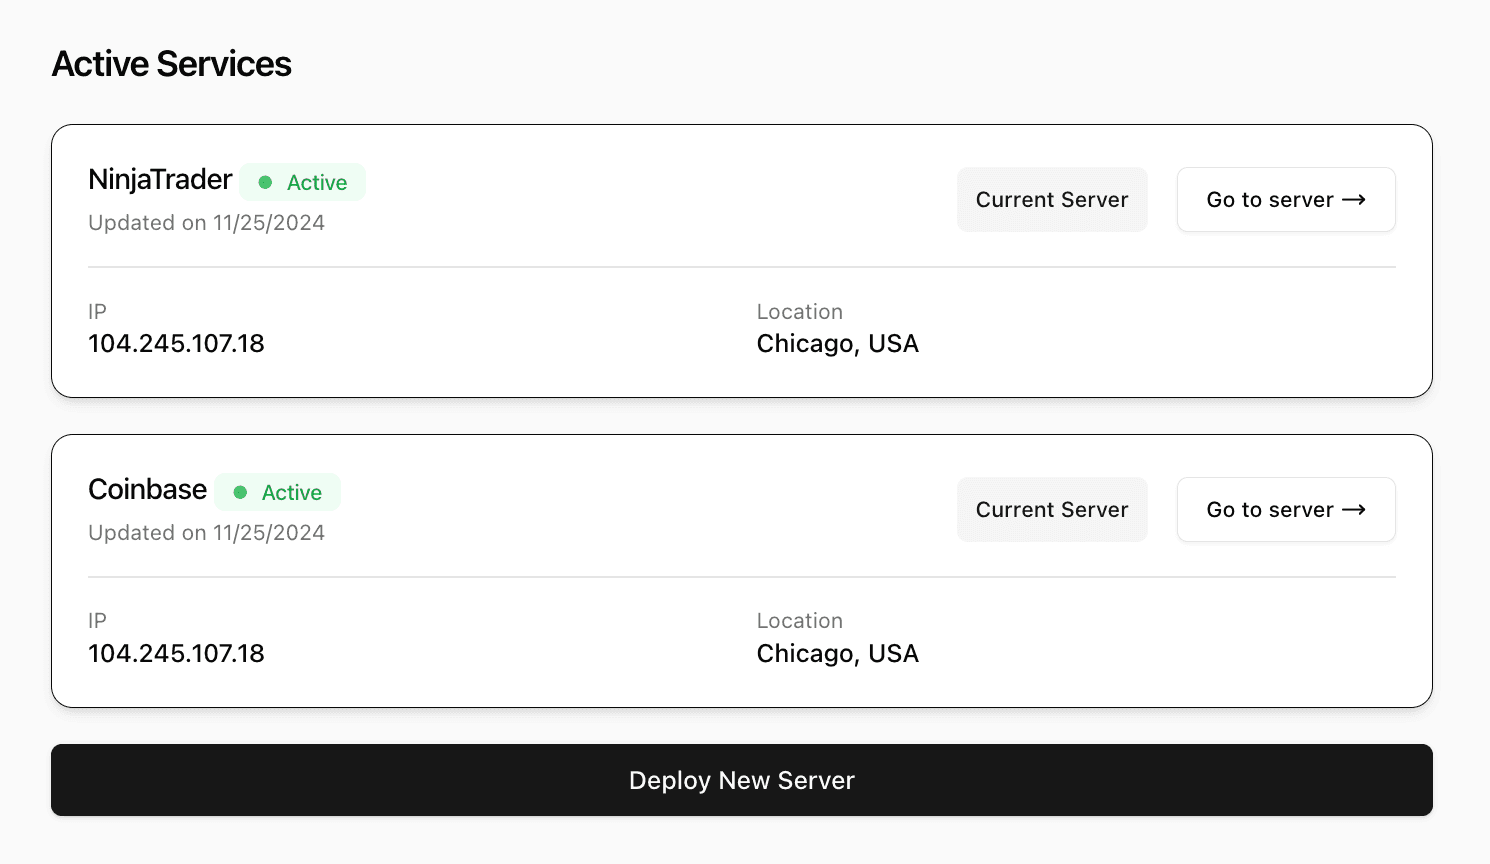The width and height of the screenshot is (1490, 864).
Task: Click the Active status badge for Coinbase
Action: click(x=278, y=492)
